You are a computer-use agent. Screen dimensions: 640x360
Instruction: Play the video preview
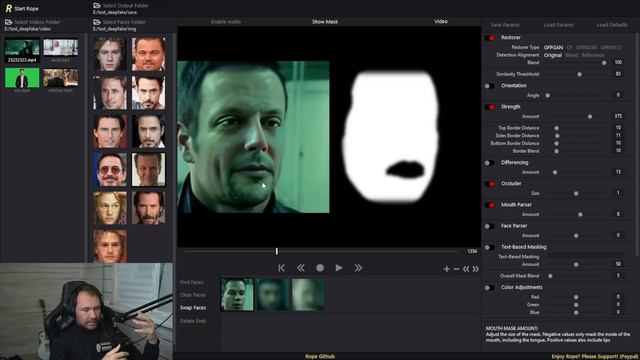[x=339, y=268]
